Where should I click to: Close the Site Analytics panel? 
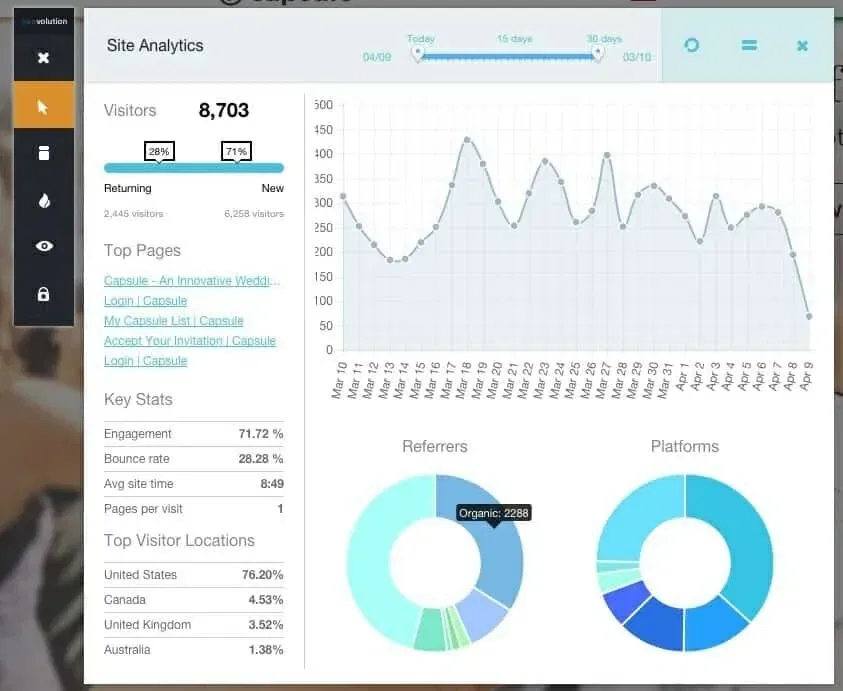[802, 45]
